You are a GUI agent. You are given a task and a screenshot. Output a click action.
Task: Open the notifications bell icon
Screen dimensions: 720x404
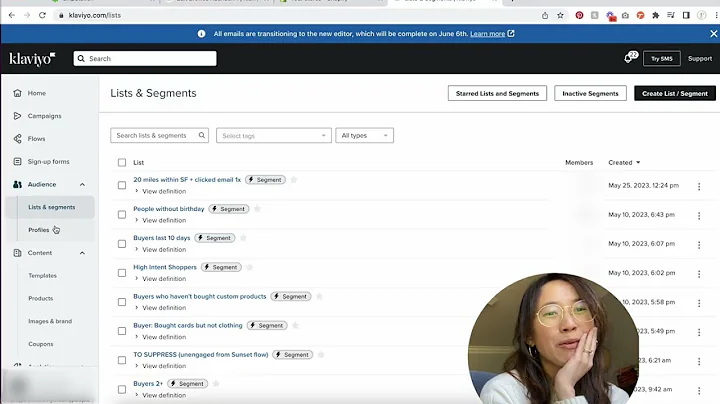click(628, 59)
